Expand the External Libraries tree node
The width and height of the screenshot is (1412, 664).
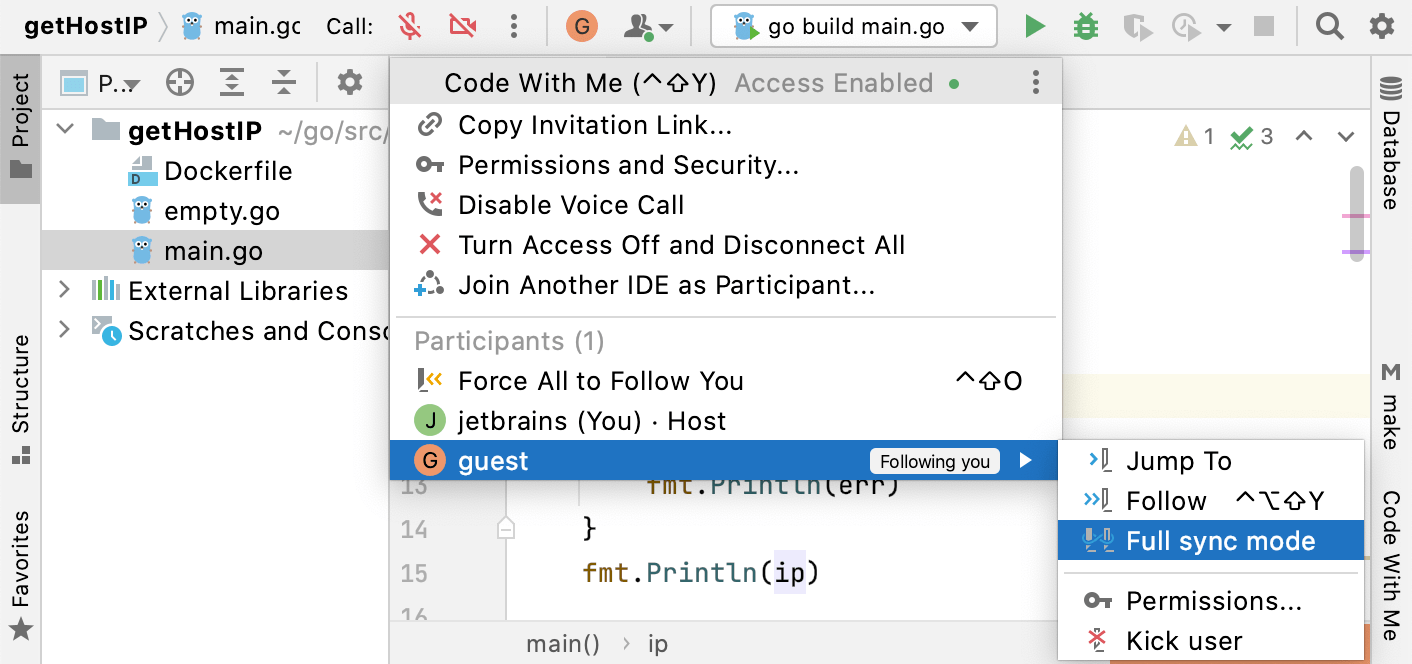click(65, 290)
